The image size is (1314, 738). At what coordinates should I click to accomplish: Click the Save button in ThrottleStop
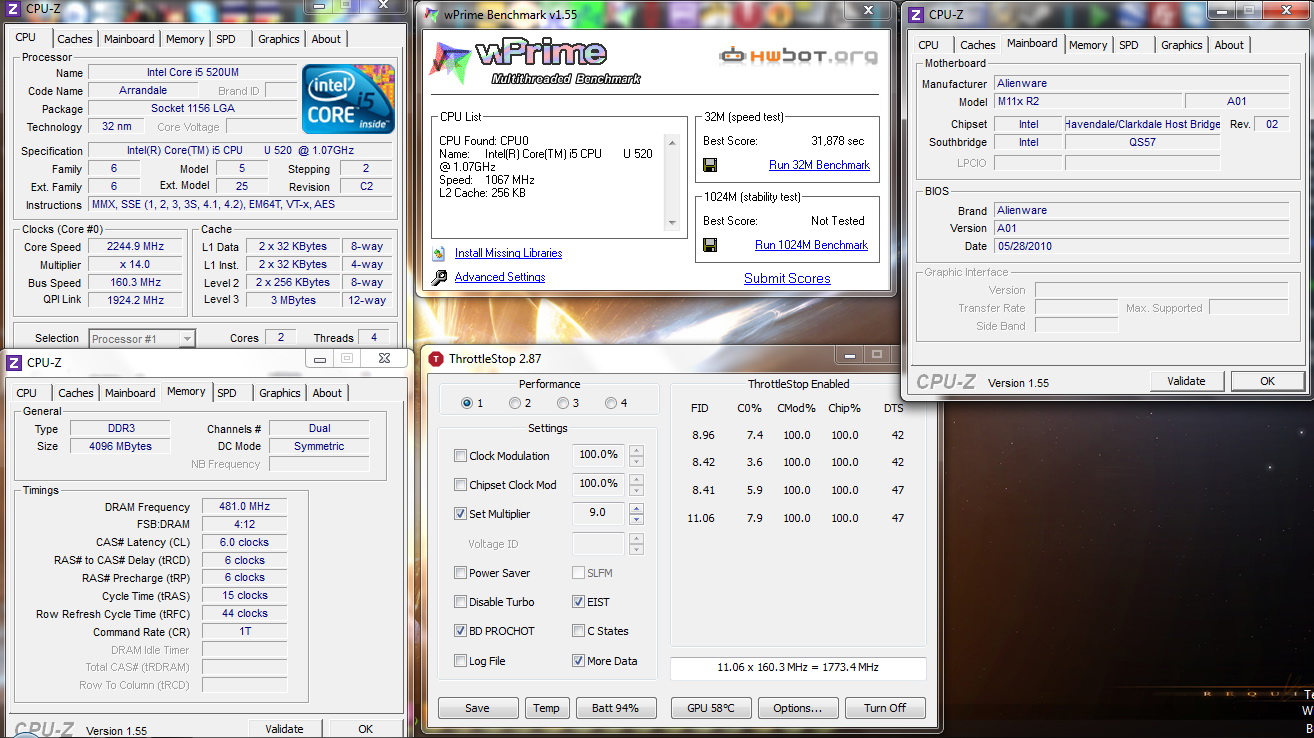pyautogui.click(x=477, y=708)
